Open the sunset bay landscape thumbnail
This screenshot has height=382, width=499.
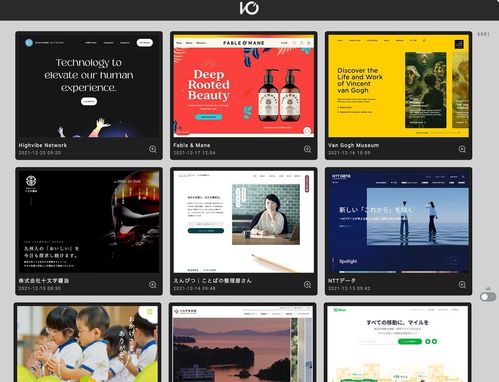point(243,344)
